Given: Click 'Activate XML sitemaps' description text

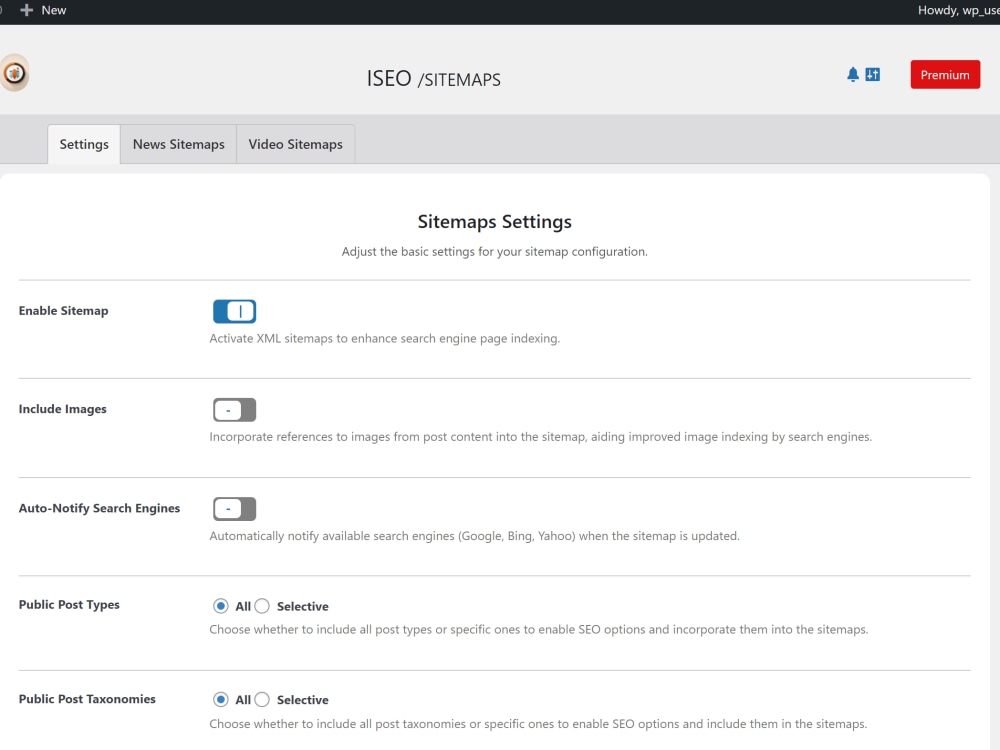Looking at the screenshot, I should 385,339.
